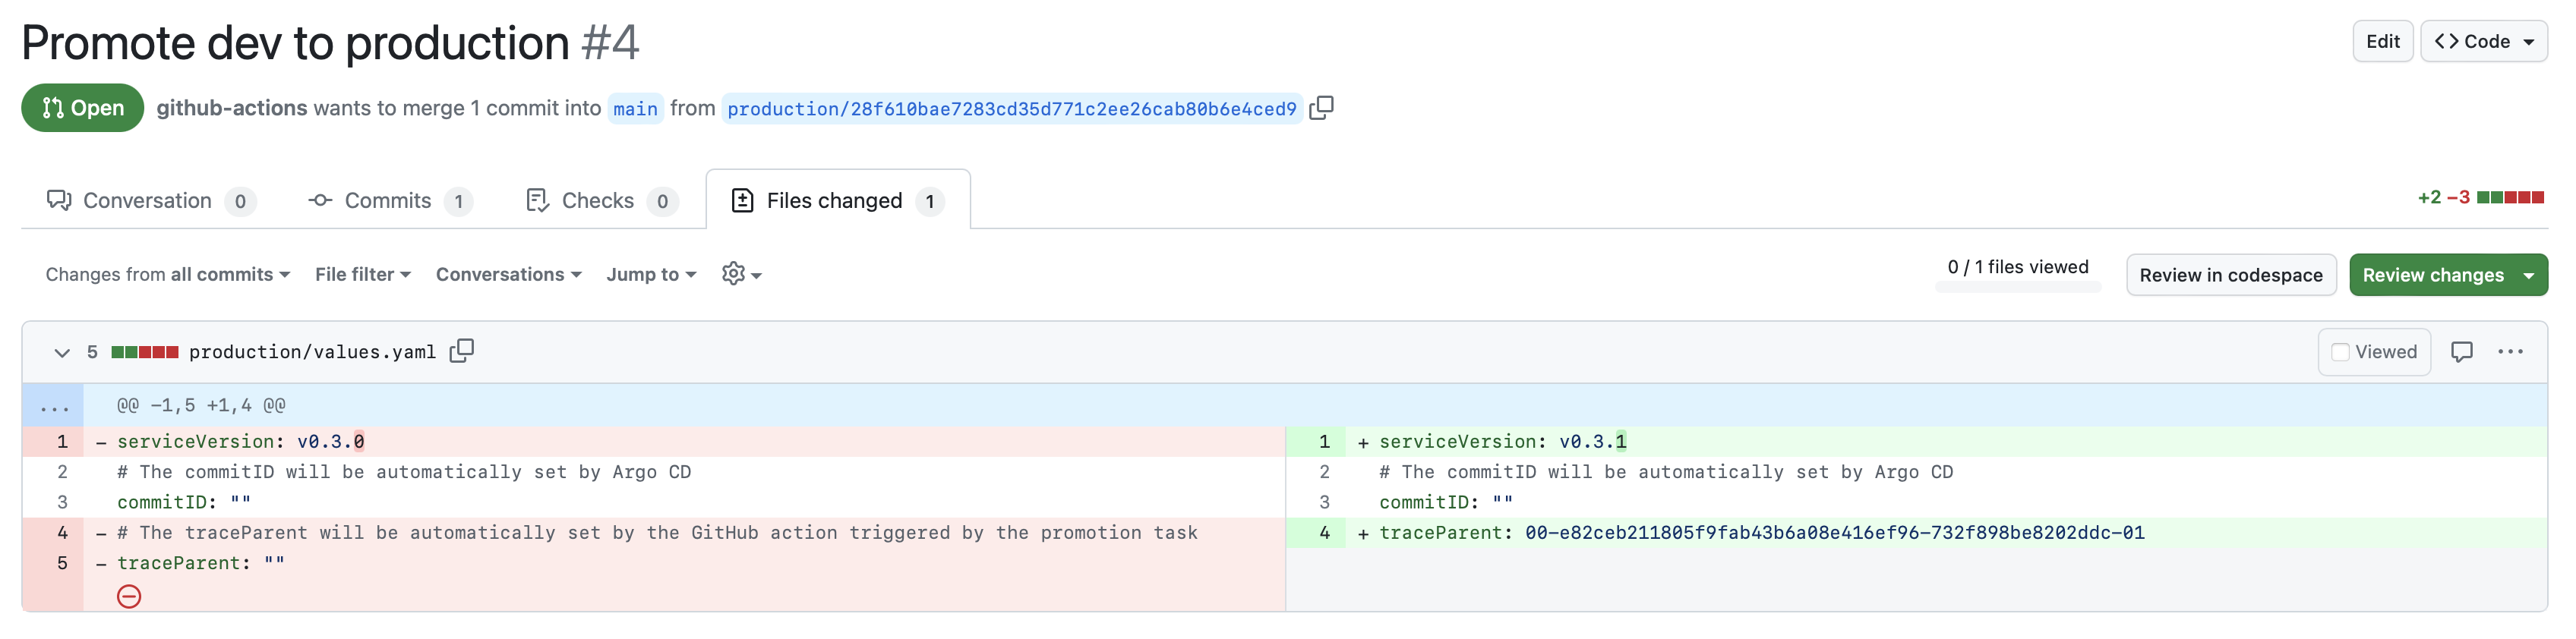2576x639 pixels.
Task: Open the File filter dropdown
Action: coord(362,274)
